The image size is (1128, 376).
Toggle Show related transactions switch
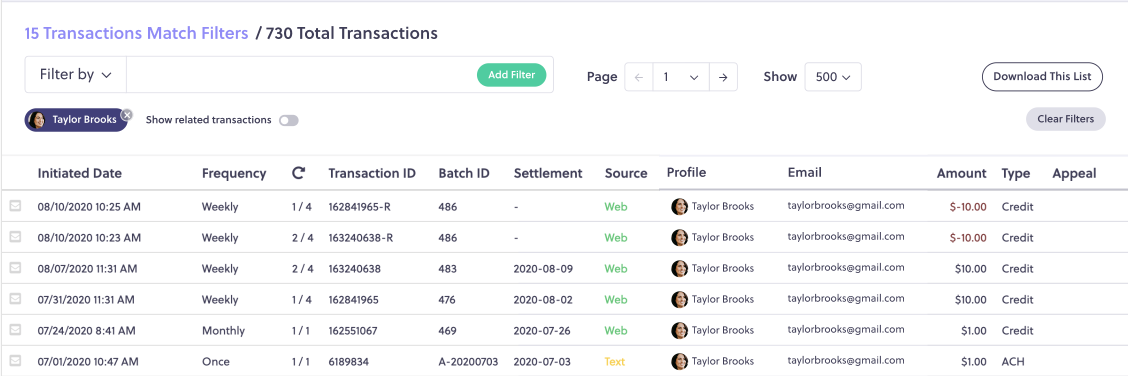point(289,121)
